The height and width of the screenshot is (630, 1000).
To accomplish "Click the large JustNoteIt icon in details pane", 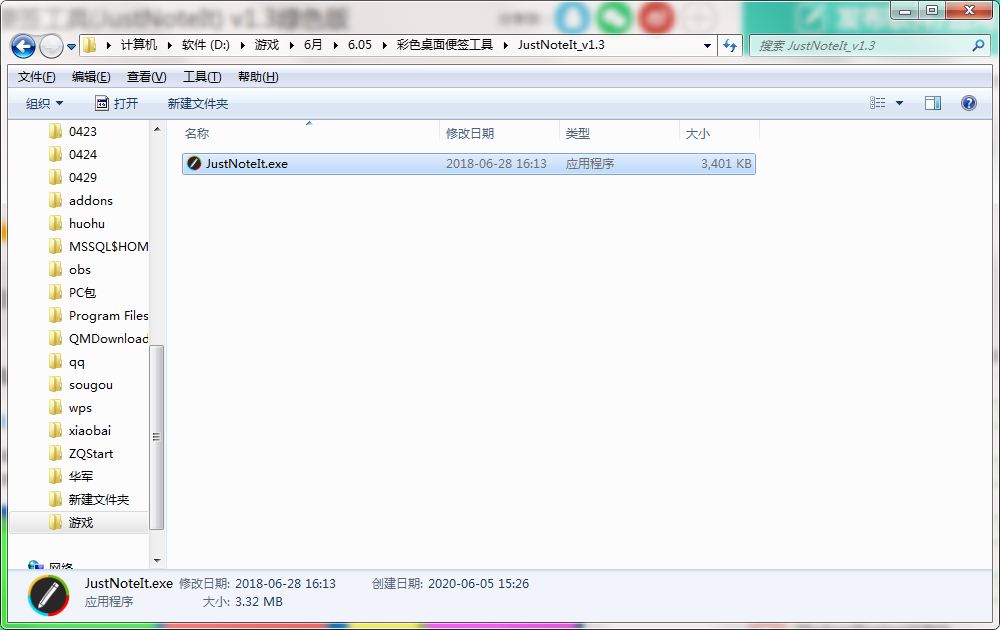I will pyautogui.click(x=48, y=596).
